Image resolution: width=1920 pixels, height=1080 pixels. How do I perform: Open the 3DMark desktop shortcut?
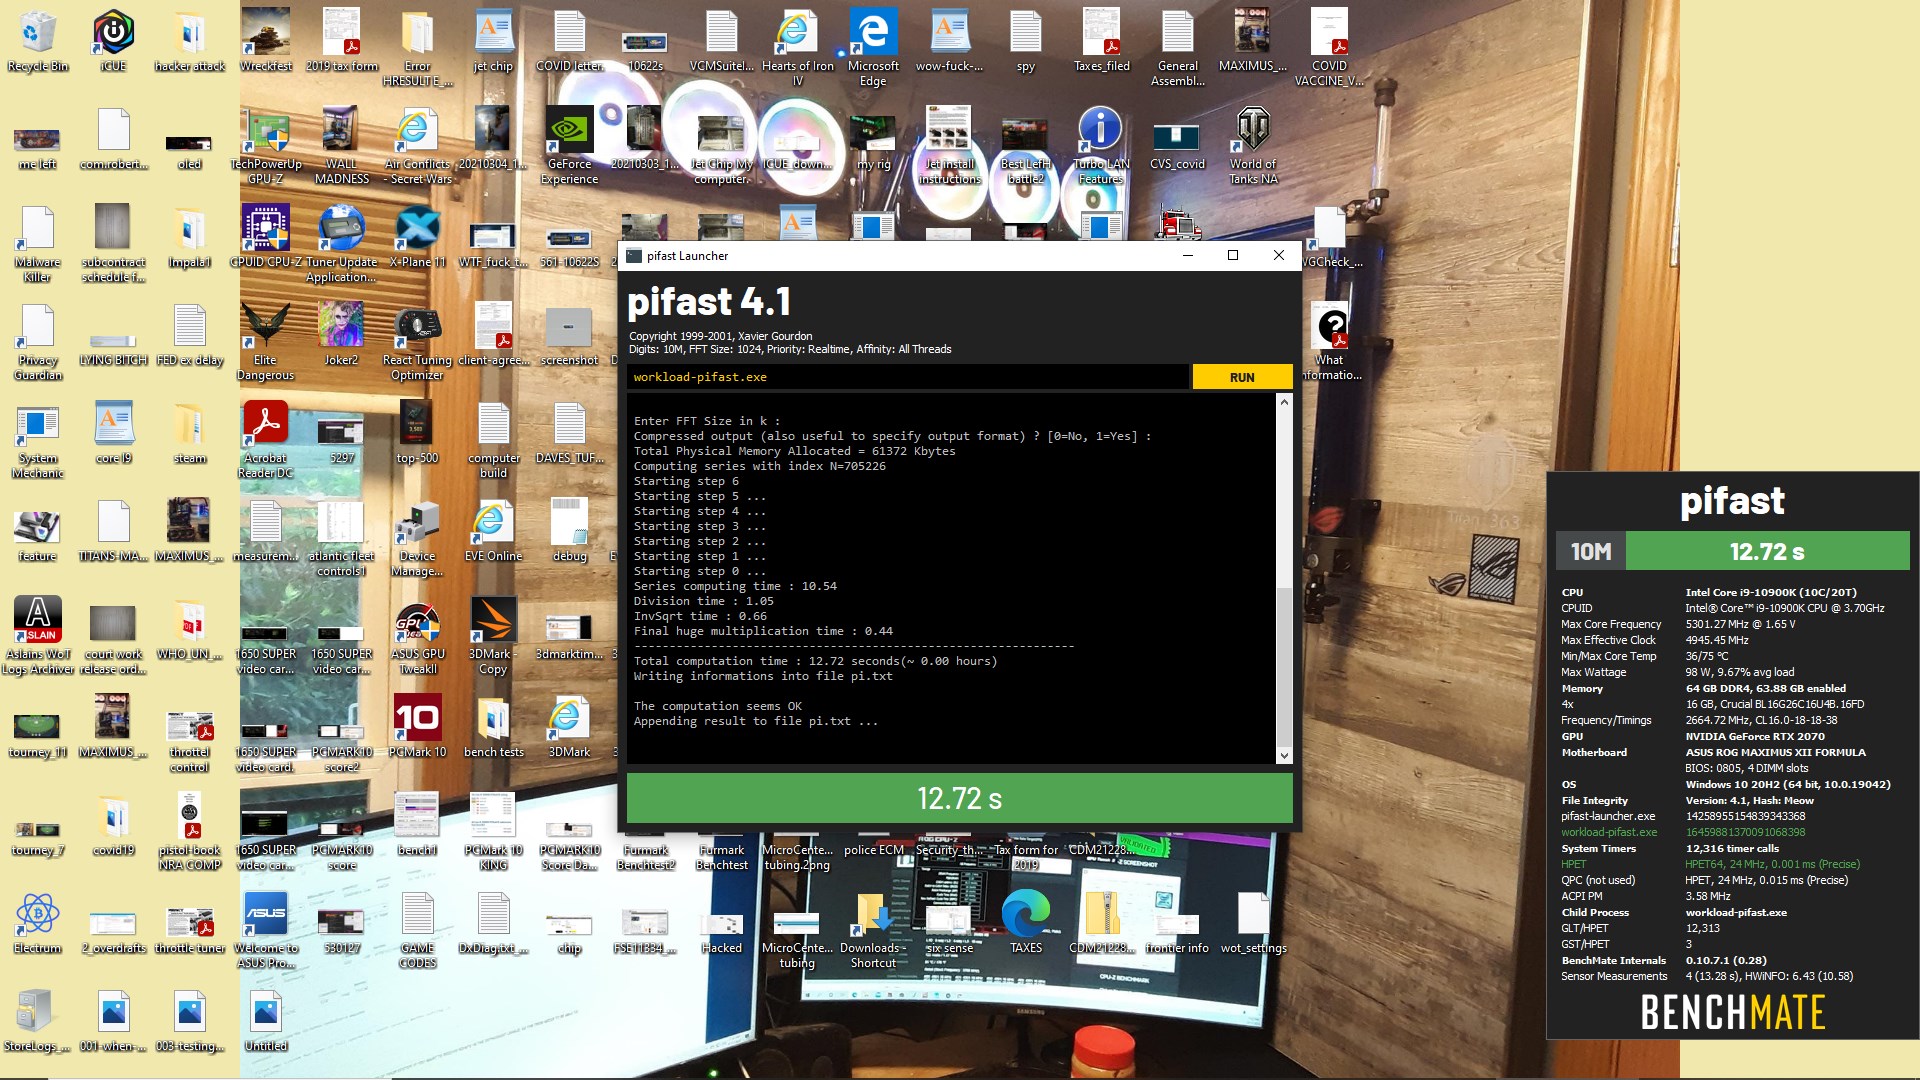point(569,727)
